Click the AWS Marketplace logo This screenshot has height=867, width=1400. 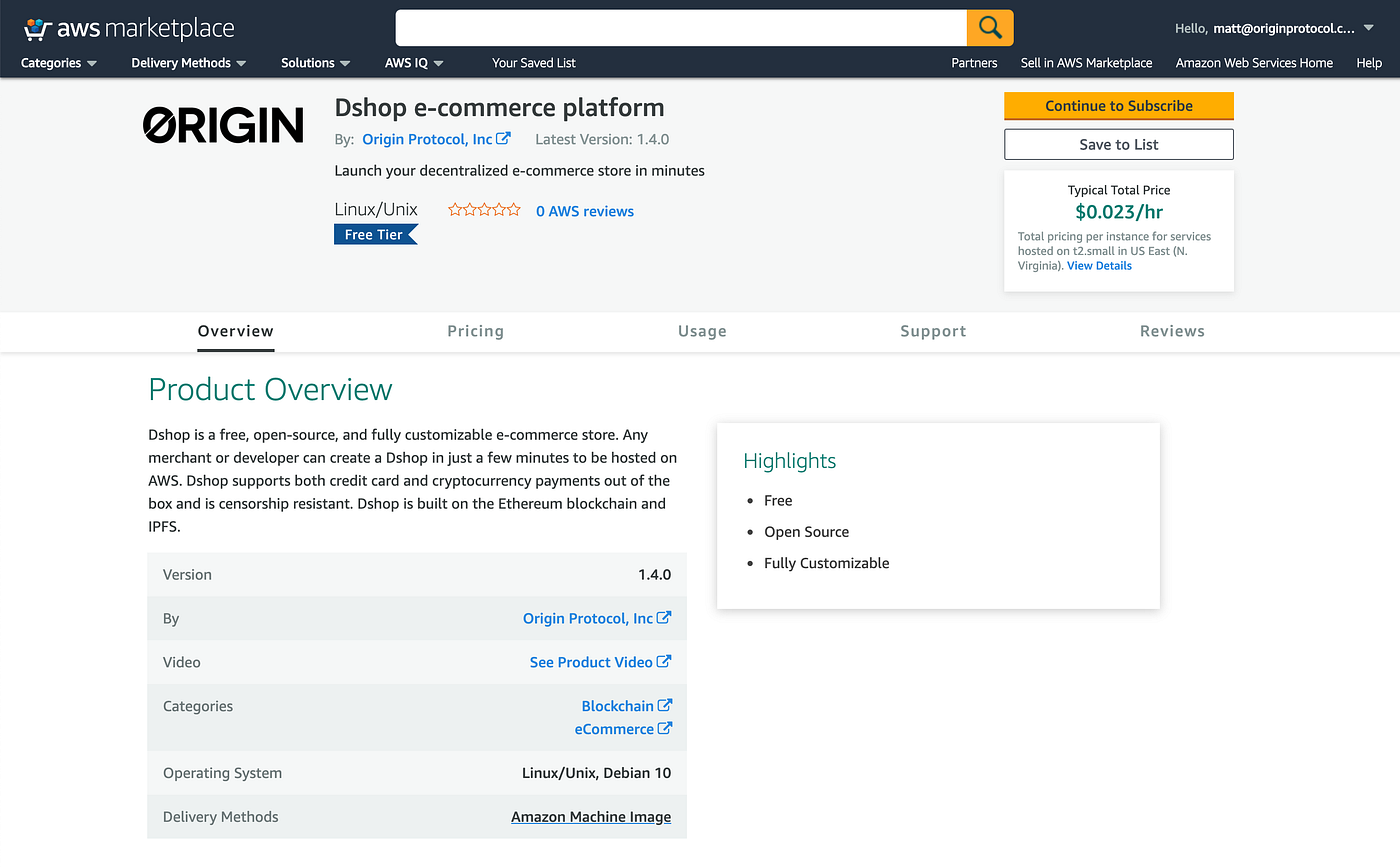(129, 28)
